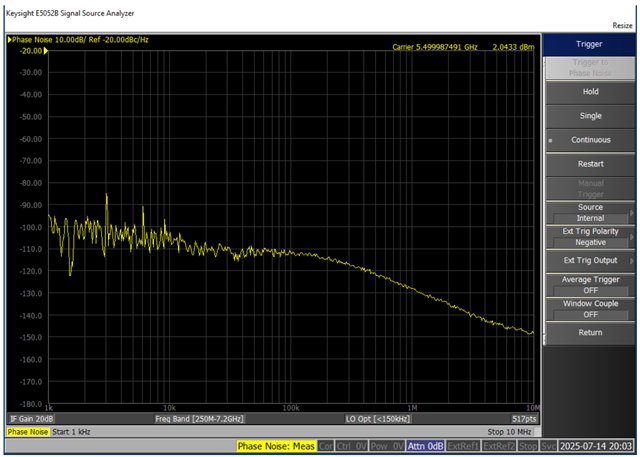The width and height of the screenshot is (640, 457).
Task: Click the 517pts indicator
Action: [x=524, y=419]
